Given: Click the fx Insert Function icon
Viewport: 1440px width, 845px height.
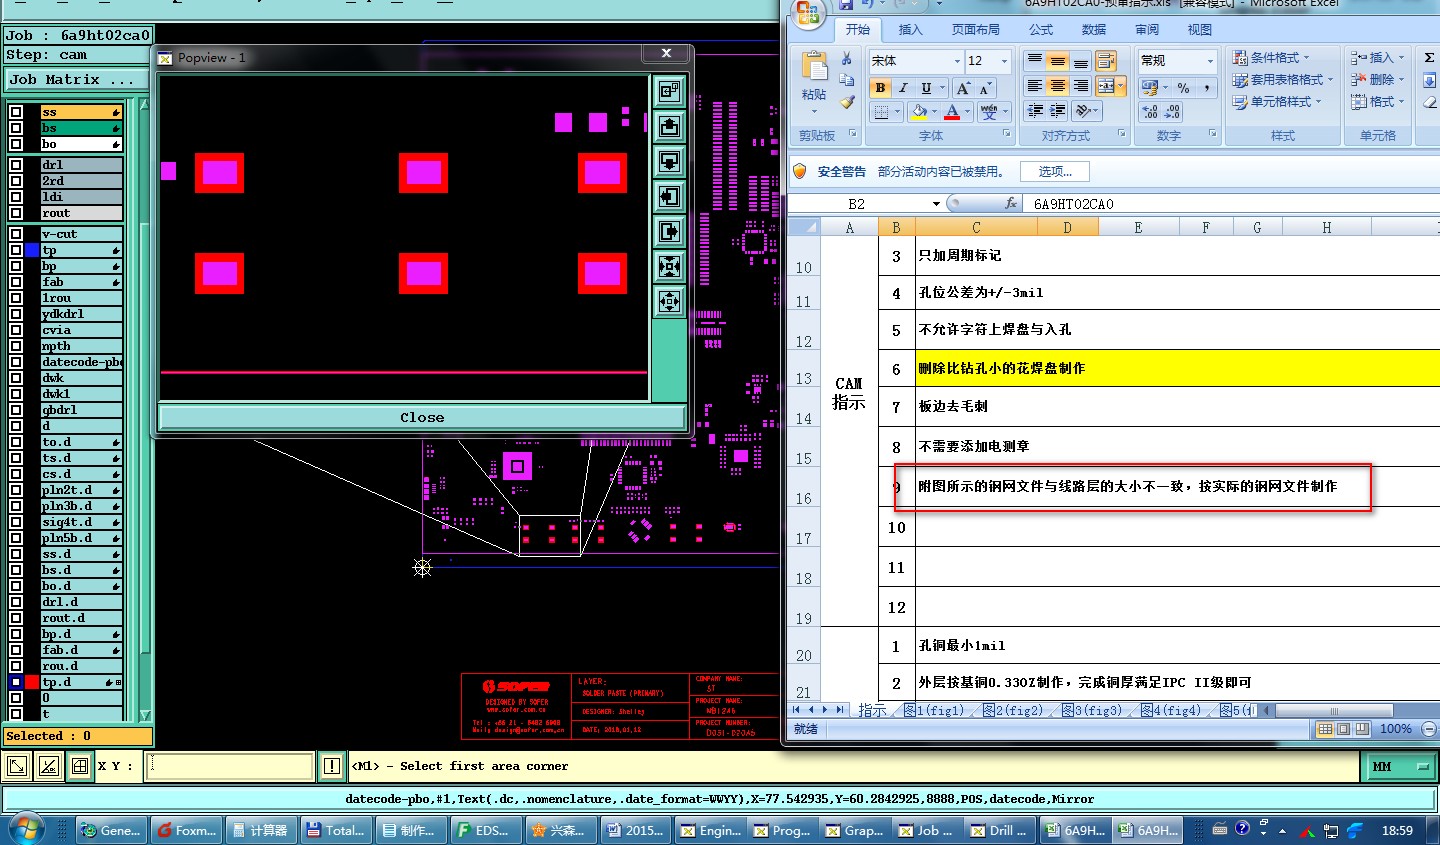Looking at the screenshot, I should point(1011,203).
